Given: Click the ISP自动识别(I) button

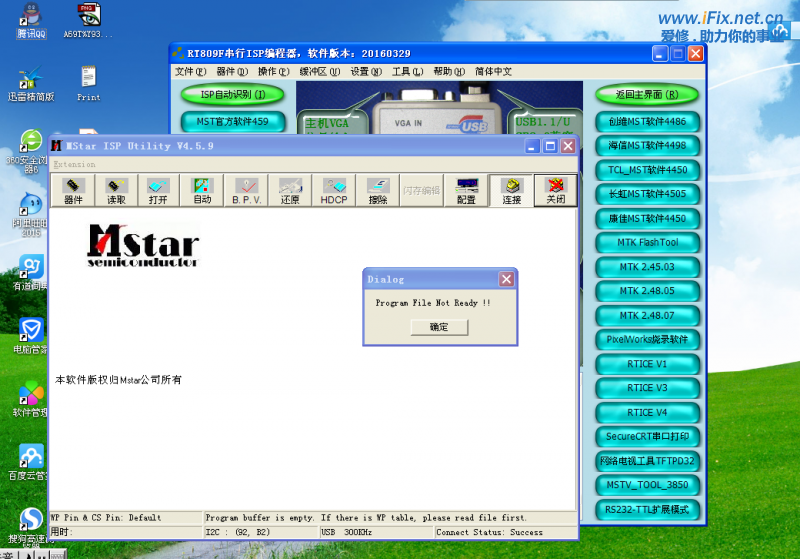Looking at the screenshot, I should point(232,95).
